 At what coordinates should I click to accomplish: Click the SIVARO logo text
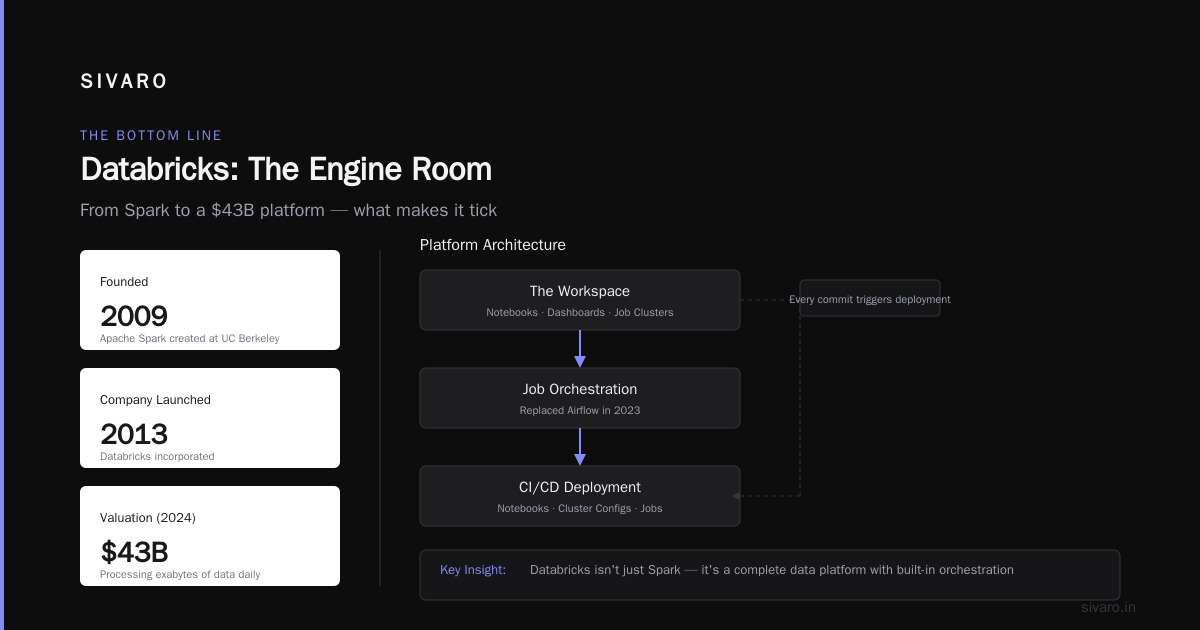124,82
